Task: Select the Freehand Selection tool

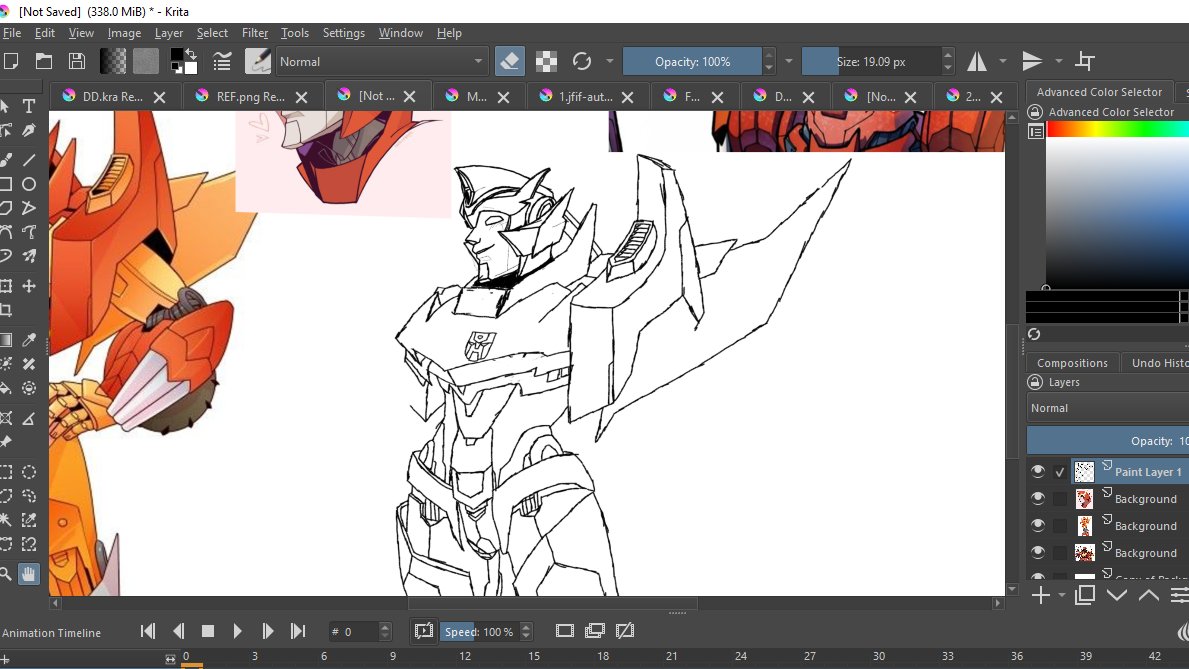Action: tap(29, 496)
